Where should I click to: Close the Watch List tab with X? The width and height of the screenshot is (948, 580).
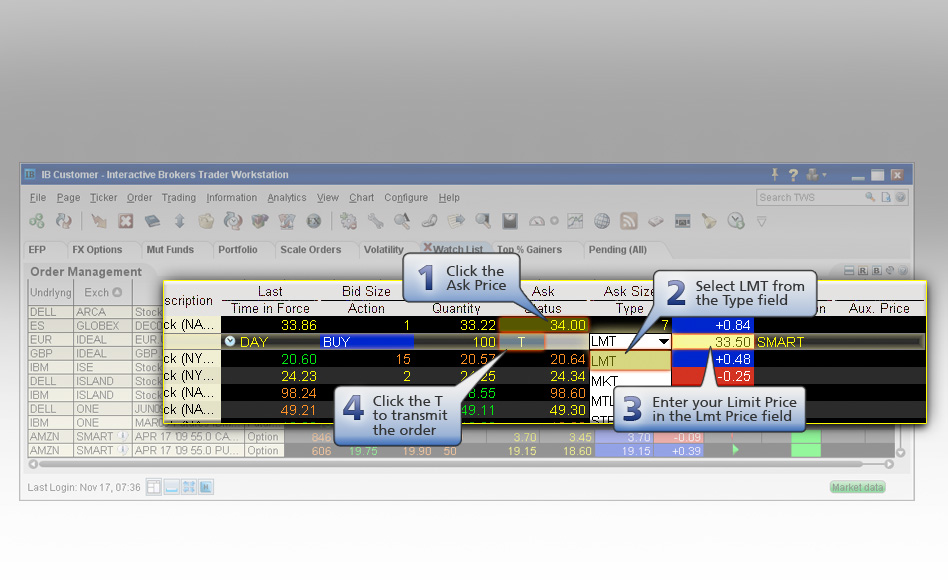427,247
